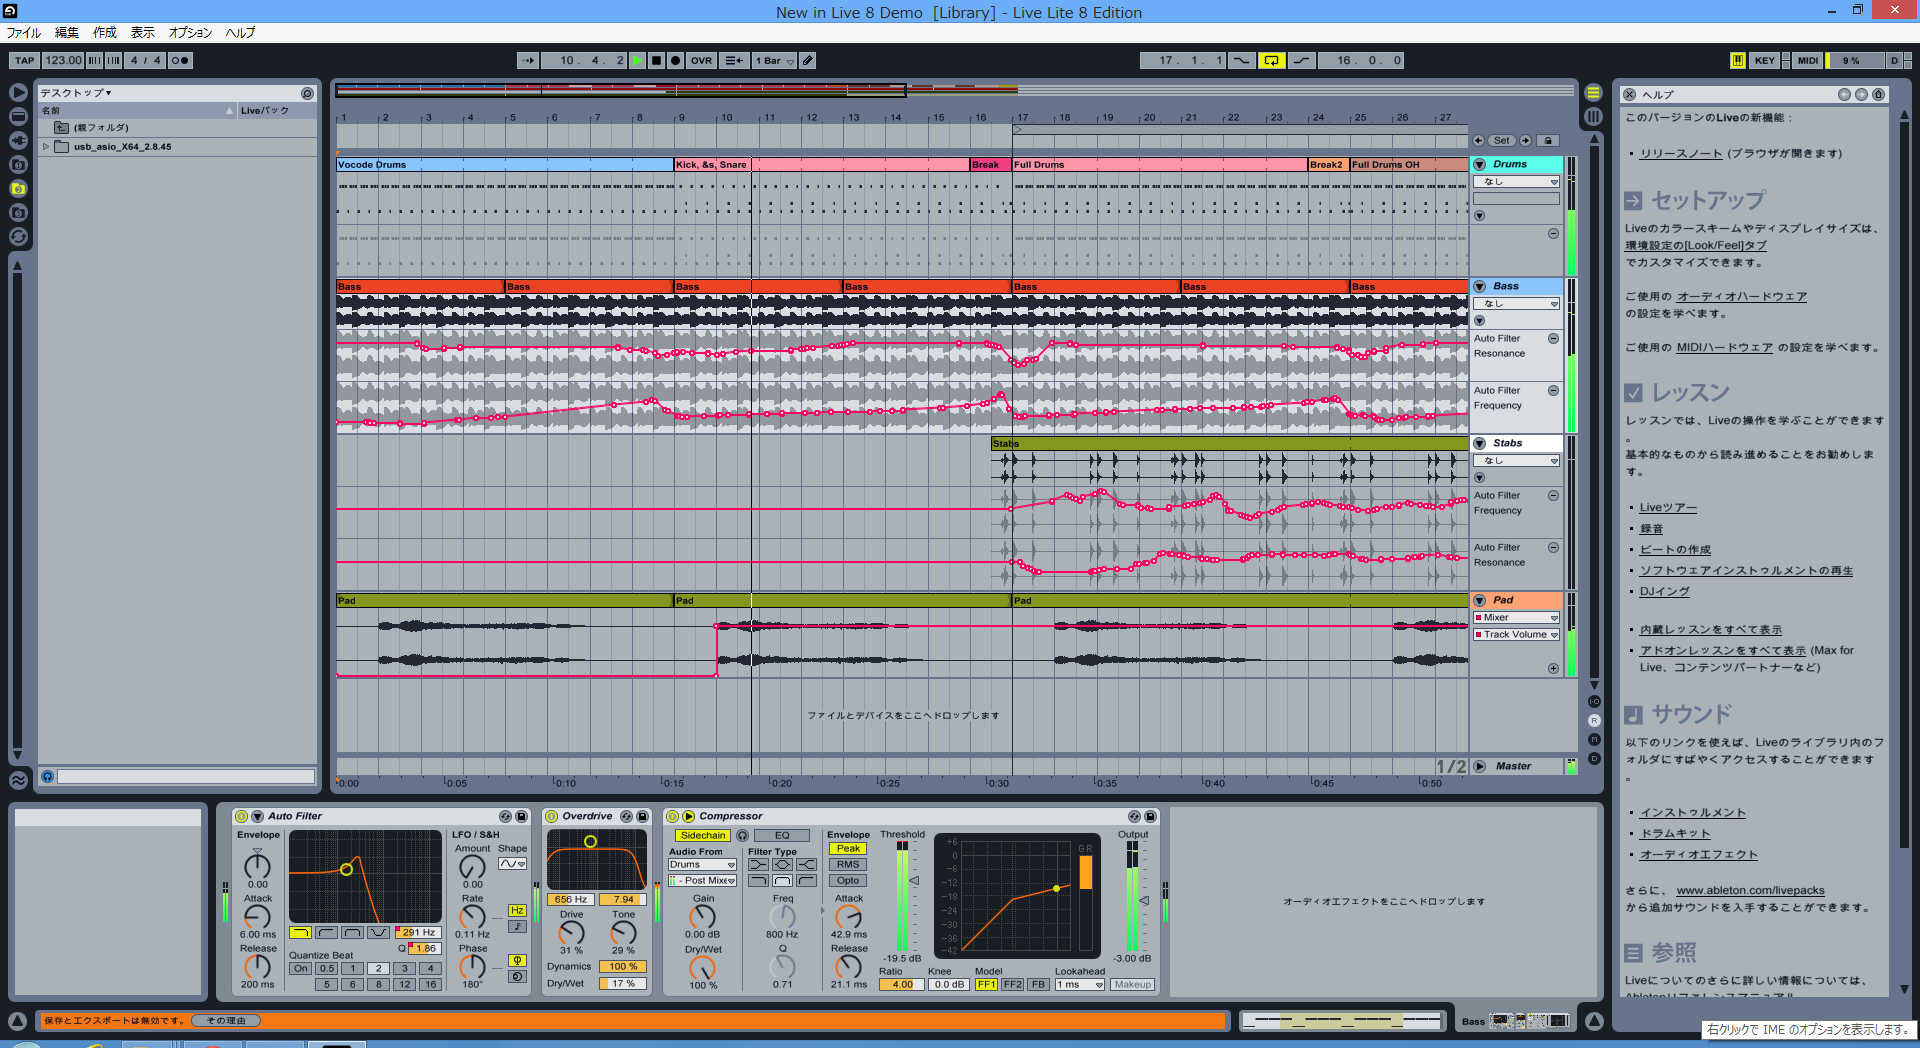Click the transport Stop button
Screen dimensions: 1920x1048
point(656,61)
